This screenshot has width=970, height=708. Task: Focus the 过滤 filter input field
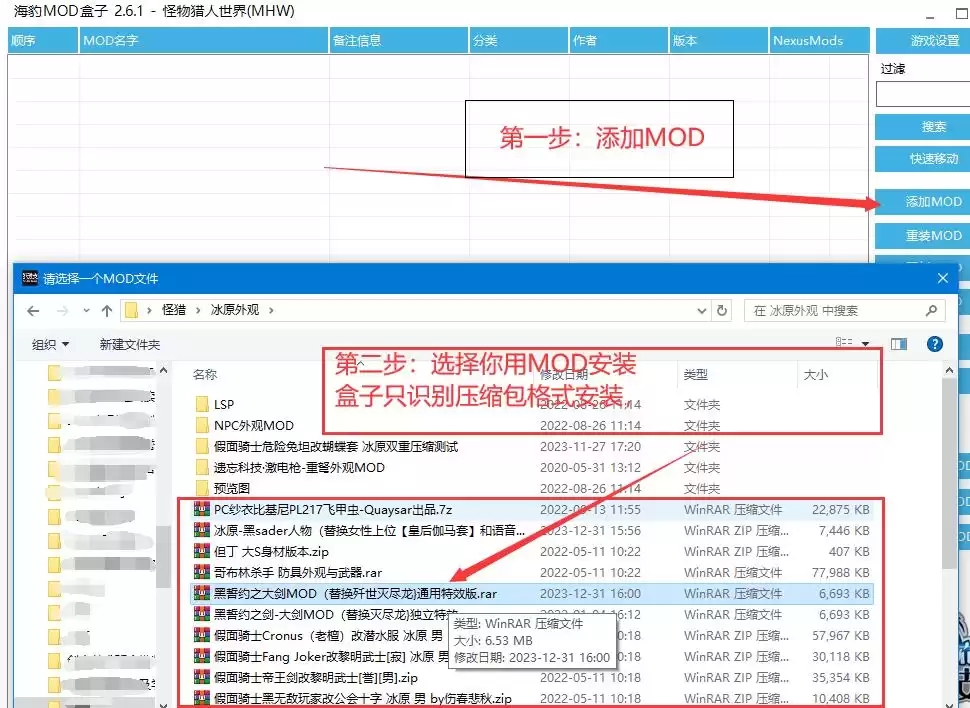pos(924,95)
